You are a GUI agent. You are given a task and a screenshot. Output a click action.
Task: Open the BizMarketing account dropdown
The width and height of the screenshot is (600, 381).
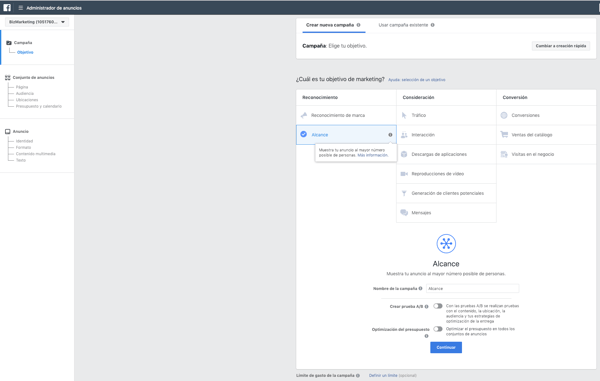[x=37, y=22]
